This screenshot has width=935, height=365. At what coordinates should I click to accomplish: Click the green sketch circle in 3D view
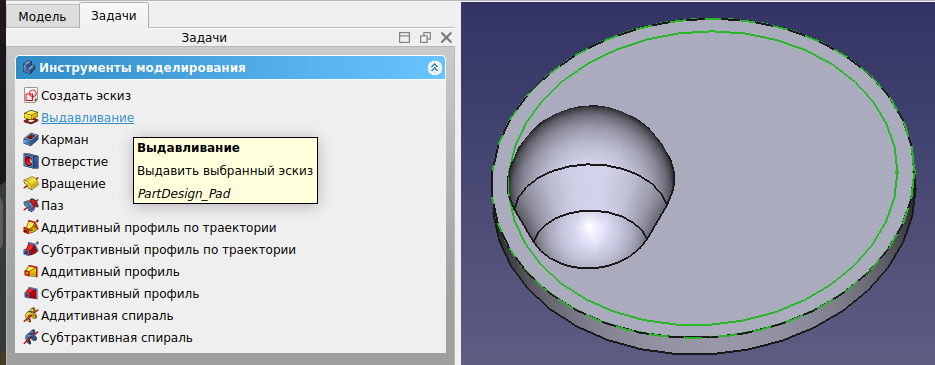click(897, 172)
